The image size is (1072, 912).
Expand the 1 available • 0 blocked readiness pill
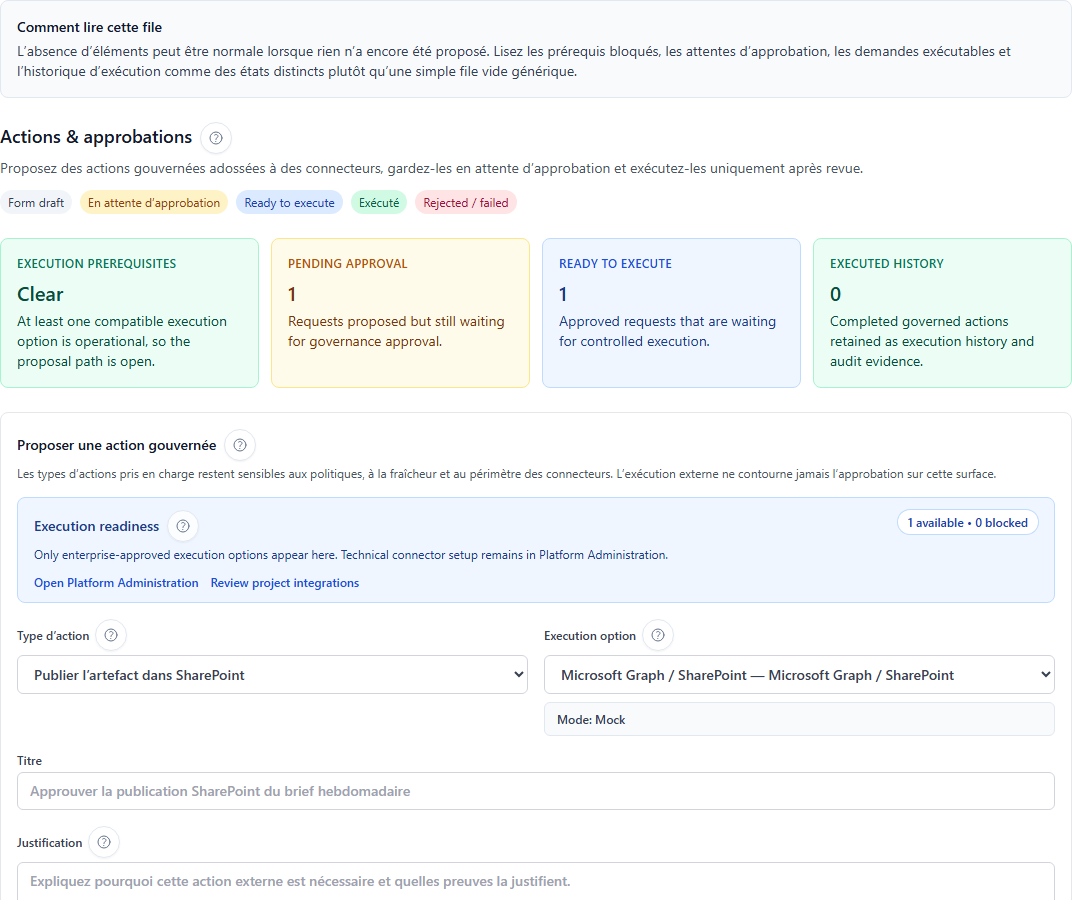coord(967,521)
